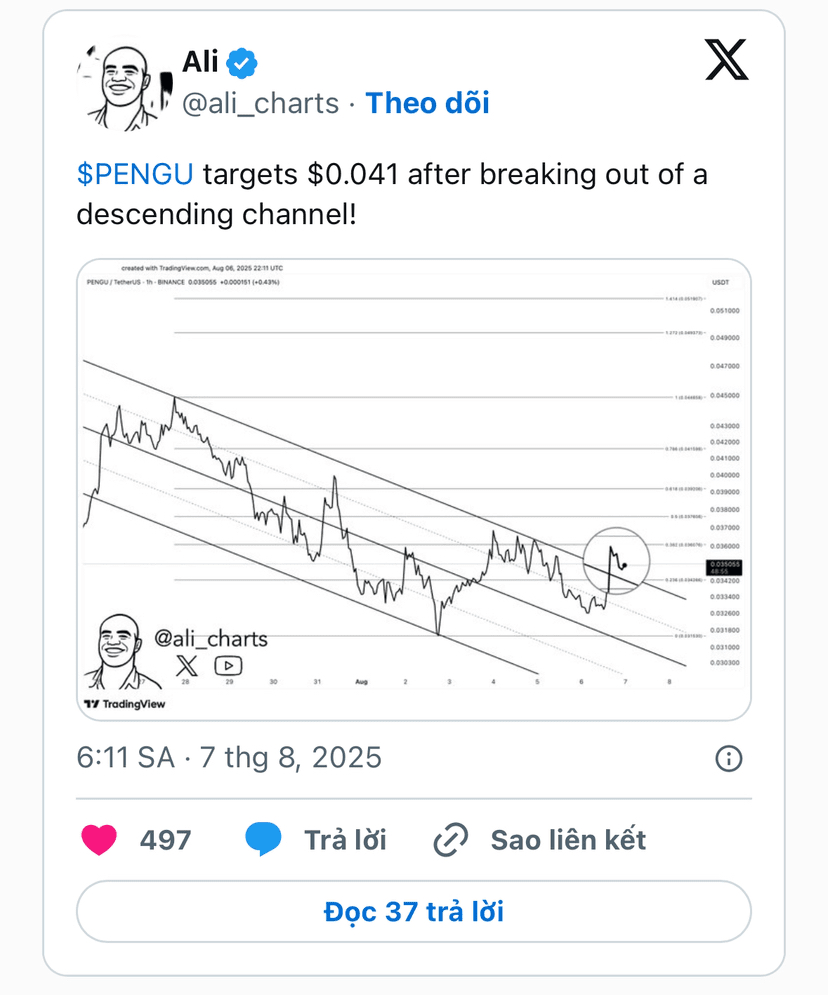Image resolution: width=828 pixels, height=995 pixels.
Task: Click the blue verified badge next to Ali
Action: (x=242, y=63)
